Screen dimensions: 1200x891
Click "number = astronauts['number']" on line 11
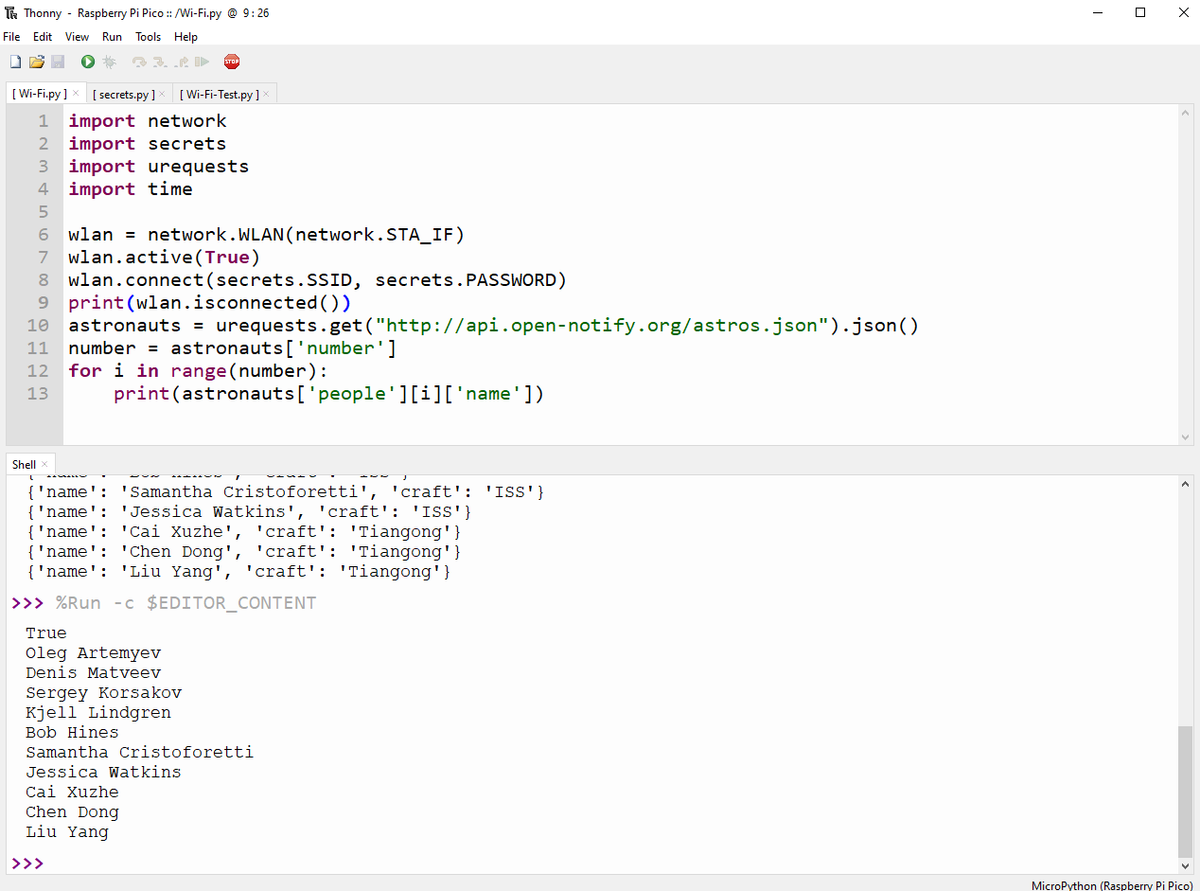click(x=233, y=349)
